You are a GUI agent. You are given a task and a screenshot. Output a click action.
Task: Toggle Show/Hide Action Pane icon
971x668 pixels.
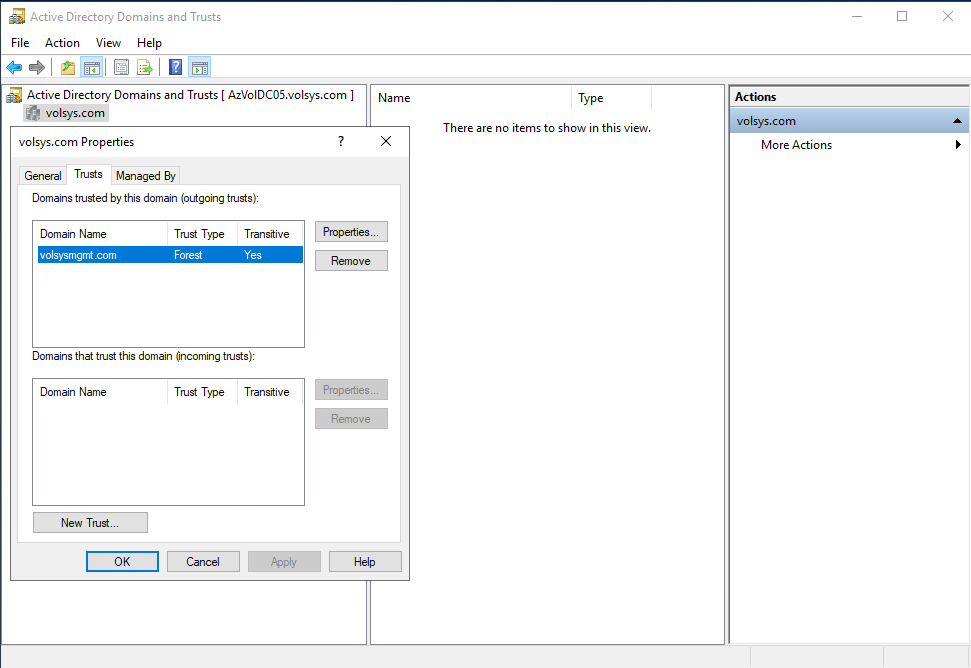(x=199, y=68)
